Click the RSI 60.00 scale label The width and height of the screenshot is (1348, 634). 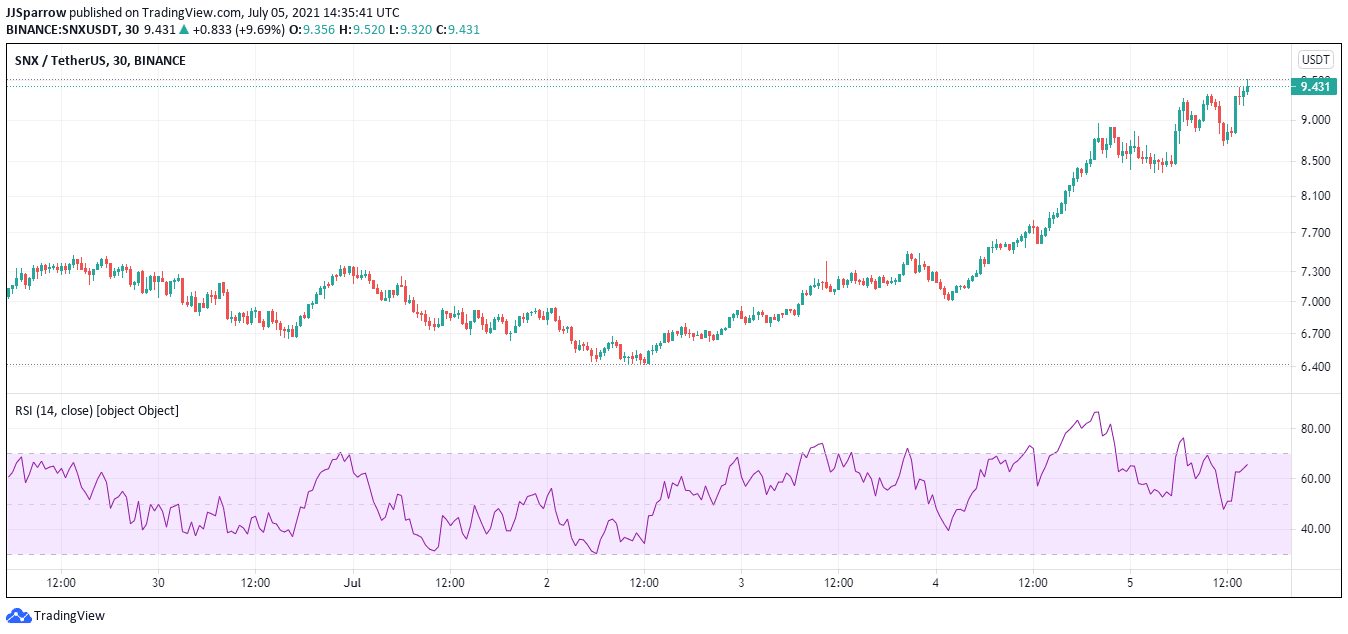click(1314, 479)
